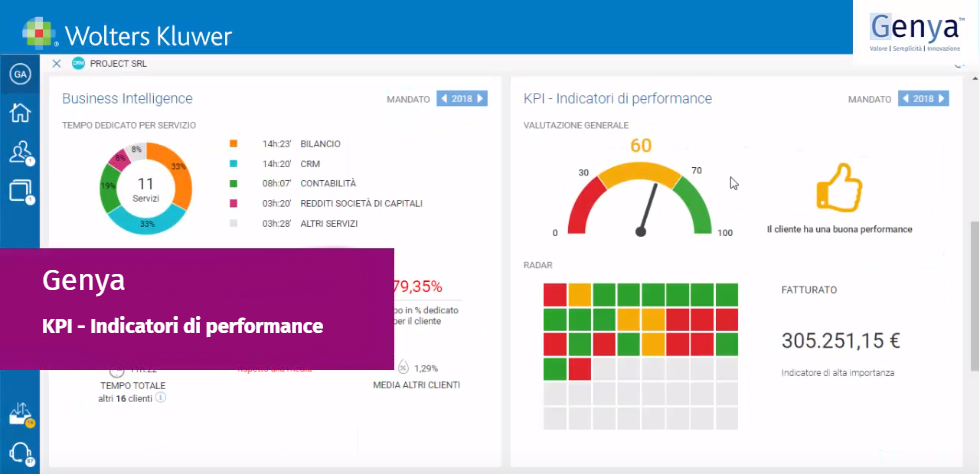This screenshot has height=474, width=980.
Task: Click the Indicatore di alta importanza text
Action: [x=838, y=373]
